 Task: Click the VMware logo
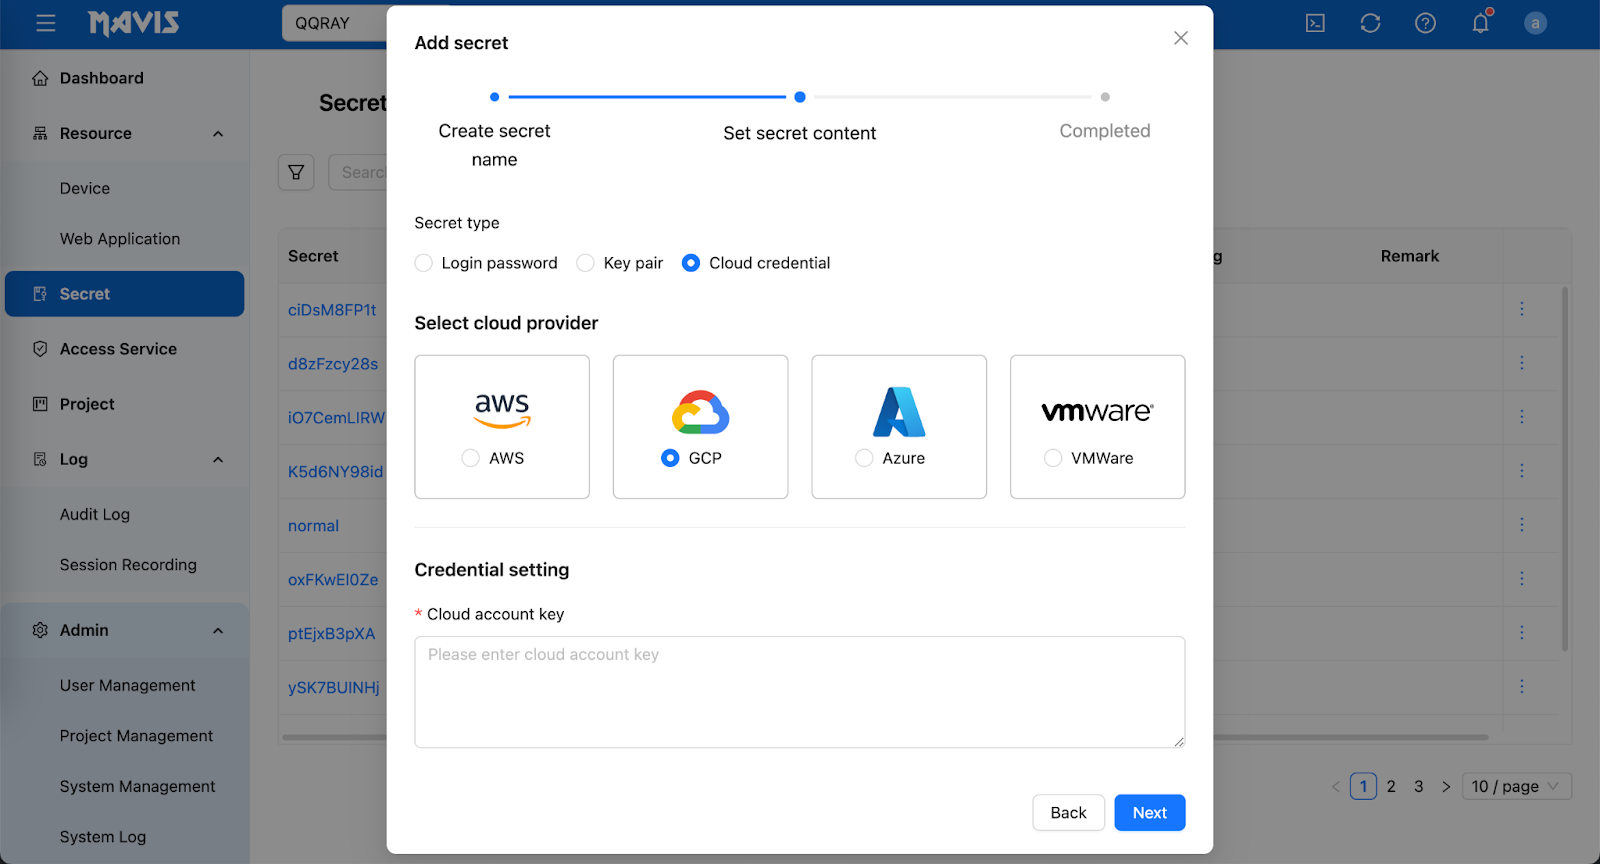(1097, 412)
